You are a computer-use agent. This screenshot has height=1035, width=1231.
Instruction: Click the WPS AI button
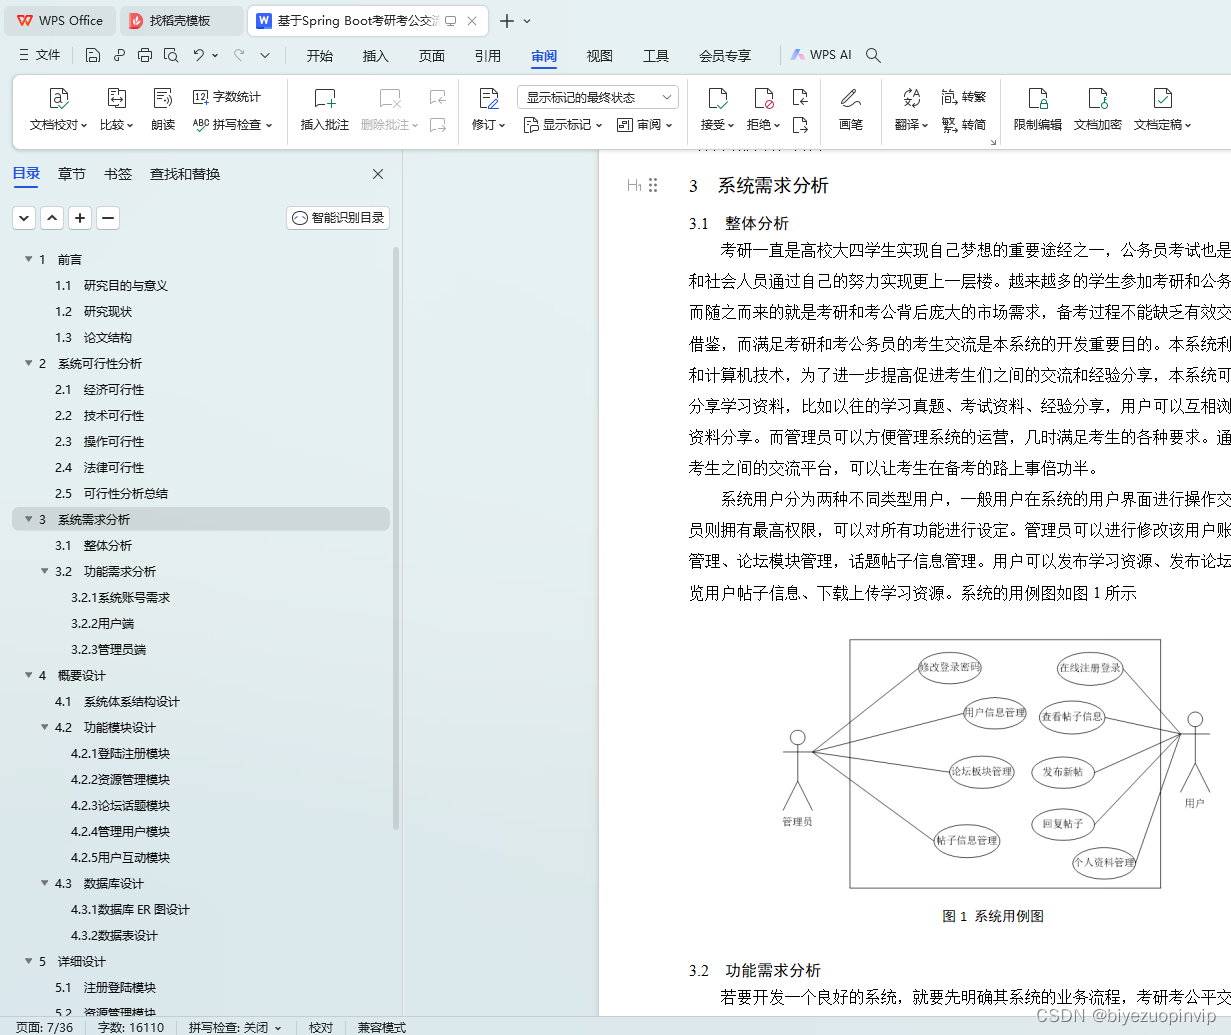coord(821,55)
